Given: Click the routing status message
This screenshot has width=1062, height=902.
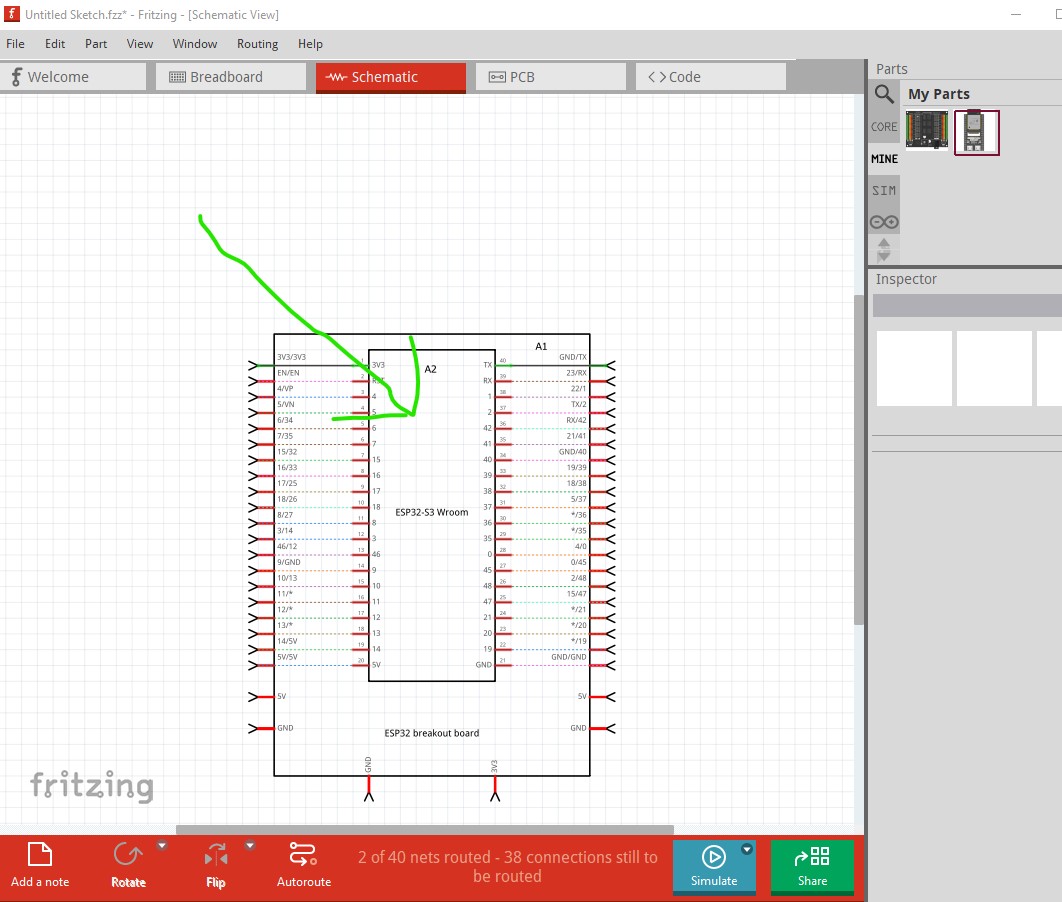Looking at the screenshot, I should pos(507,866).
